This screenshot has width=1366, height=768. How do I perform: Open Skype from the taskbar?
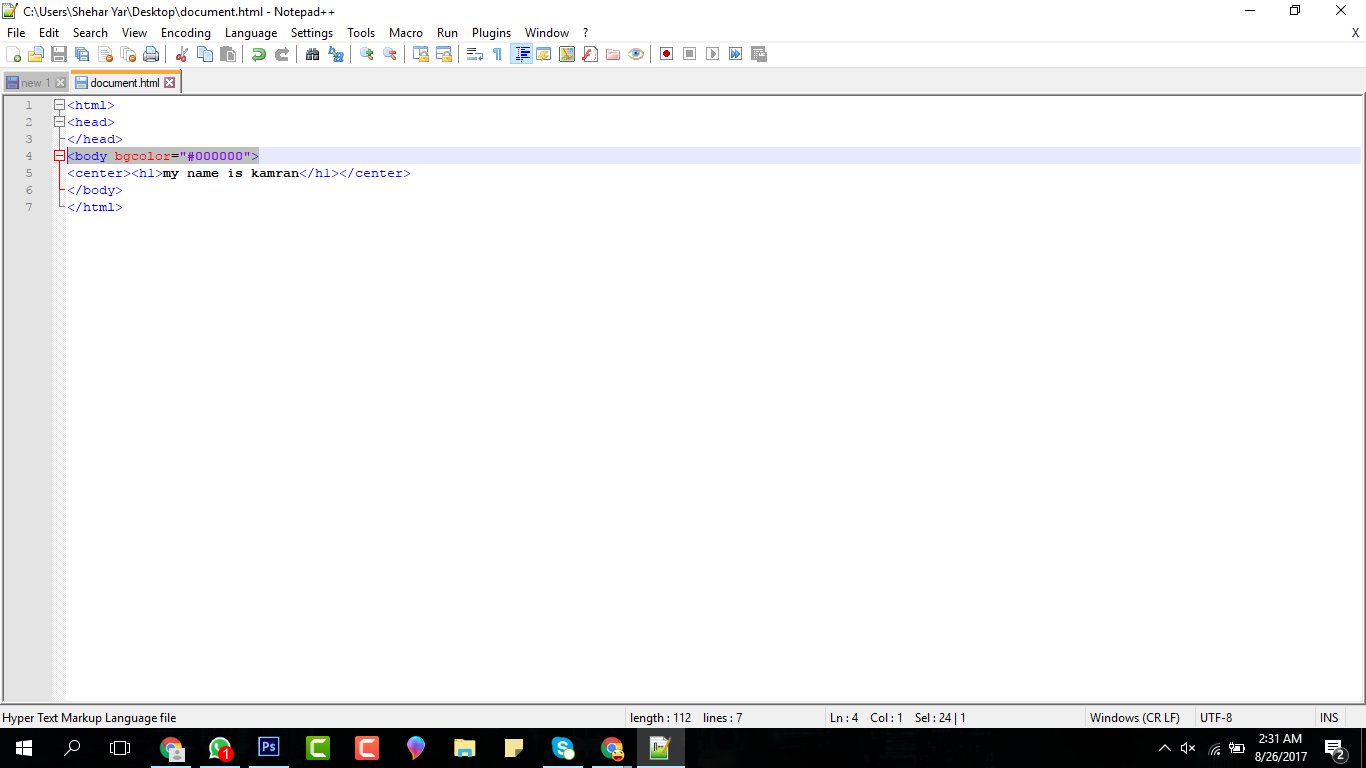(x=562, y=748)
